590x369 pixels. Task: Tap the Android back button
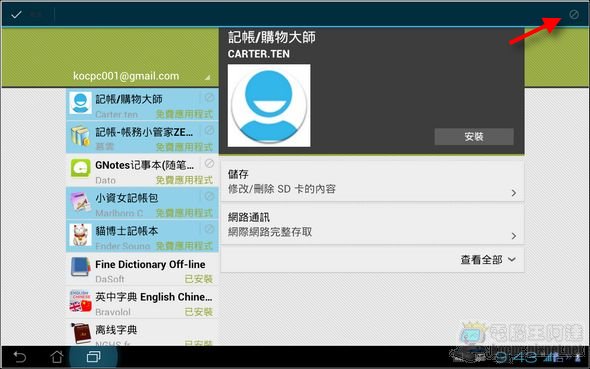[19, 357]
